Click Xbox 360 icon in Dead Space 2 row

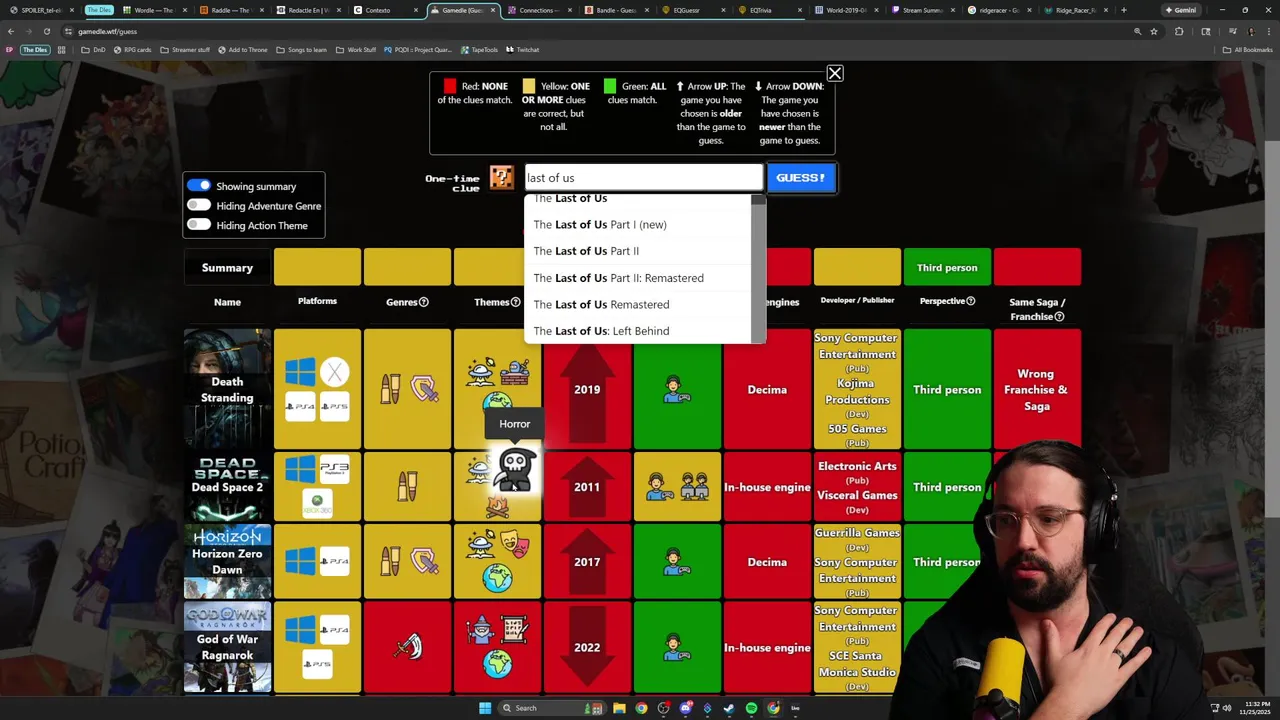click(317, 503)
